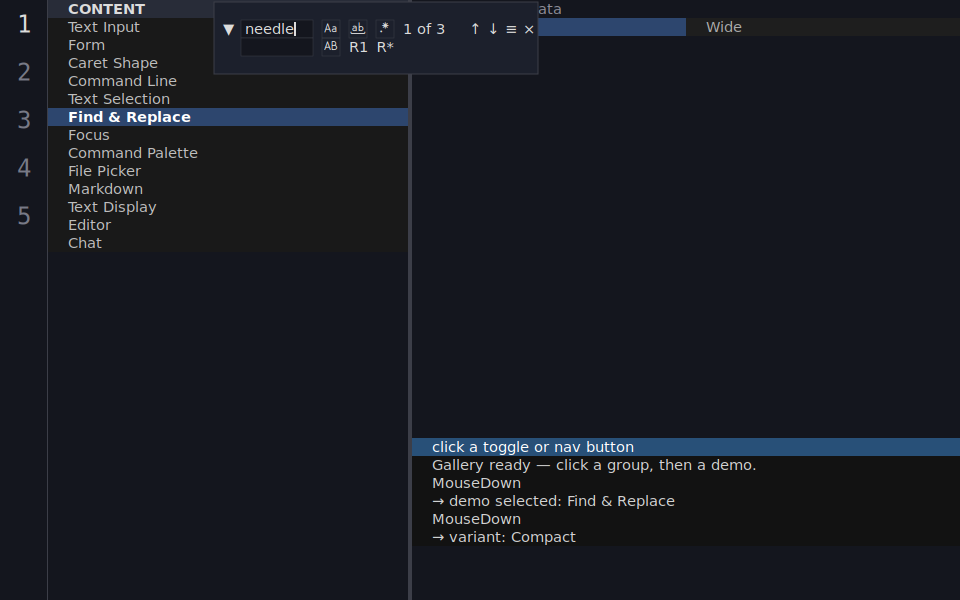Viewport: 960px width, 600px height.
Task: Select the Markdown demo
Action: coord(228,189)
